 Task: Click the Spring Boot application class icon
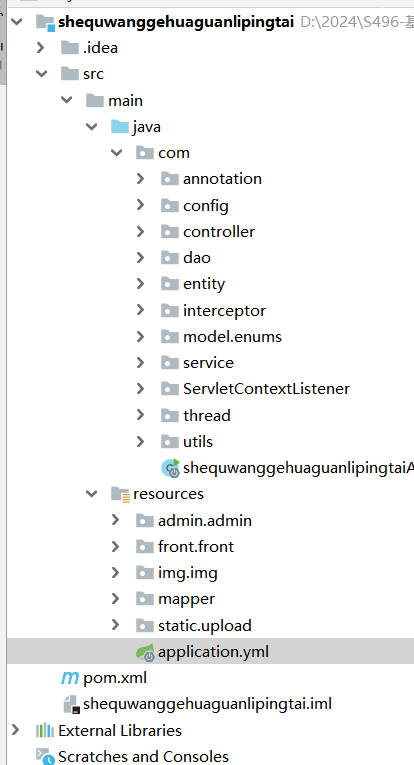(171, 468)
